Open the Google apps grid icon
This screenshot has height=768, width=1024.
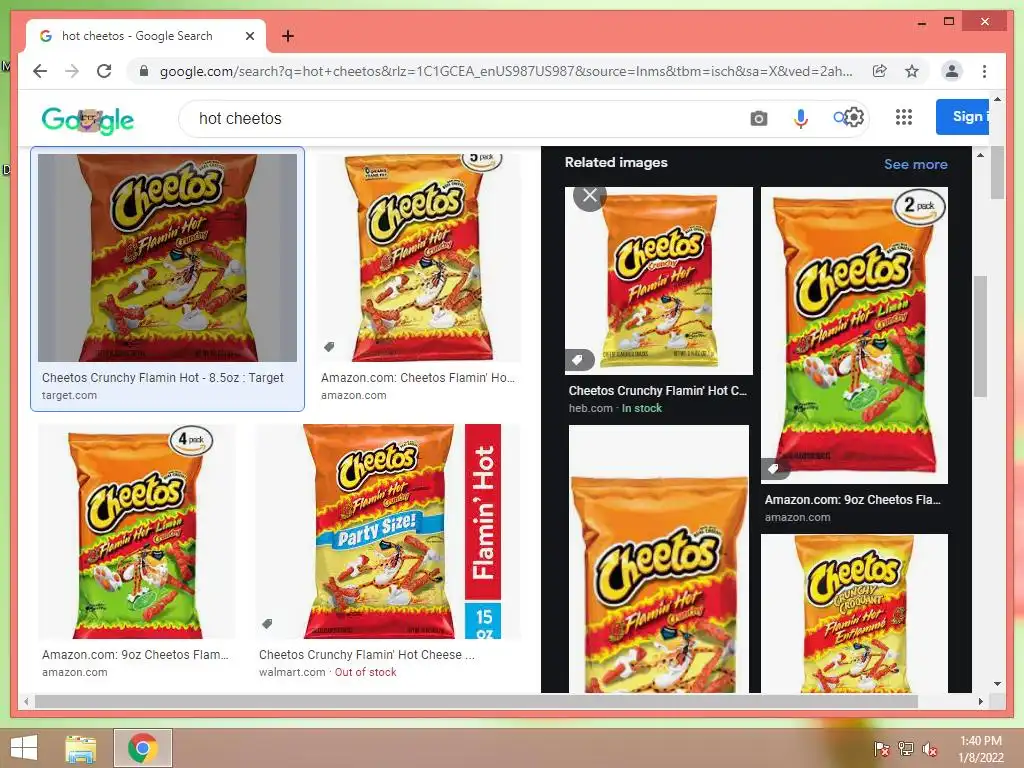click(904, 118)
